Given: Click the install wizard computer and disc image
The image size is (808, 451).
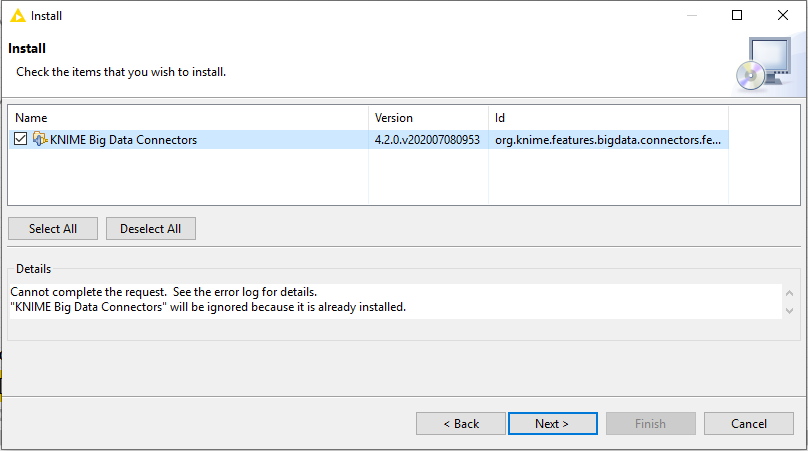Looking at the screenshot, I should point(764,64).
